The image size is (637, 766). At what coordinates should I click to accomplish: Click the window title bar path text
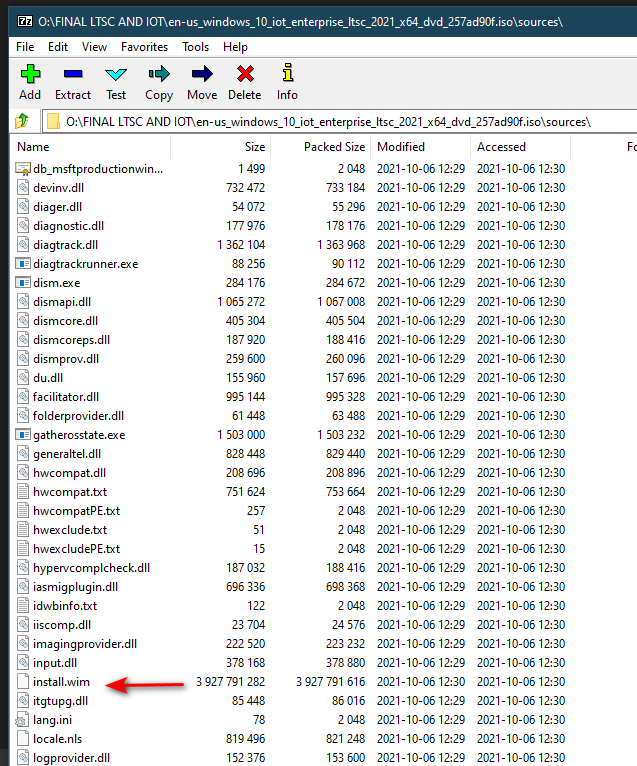300,21
